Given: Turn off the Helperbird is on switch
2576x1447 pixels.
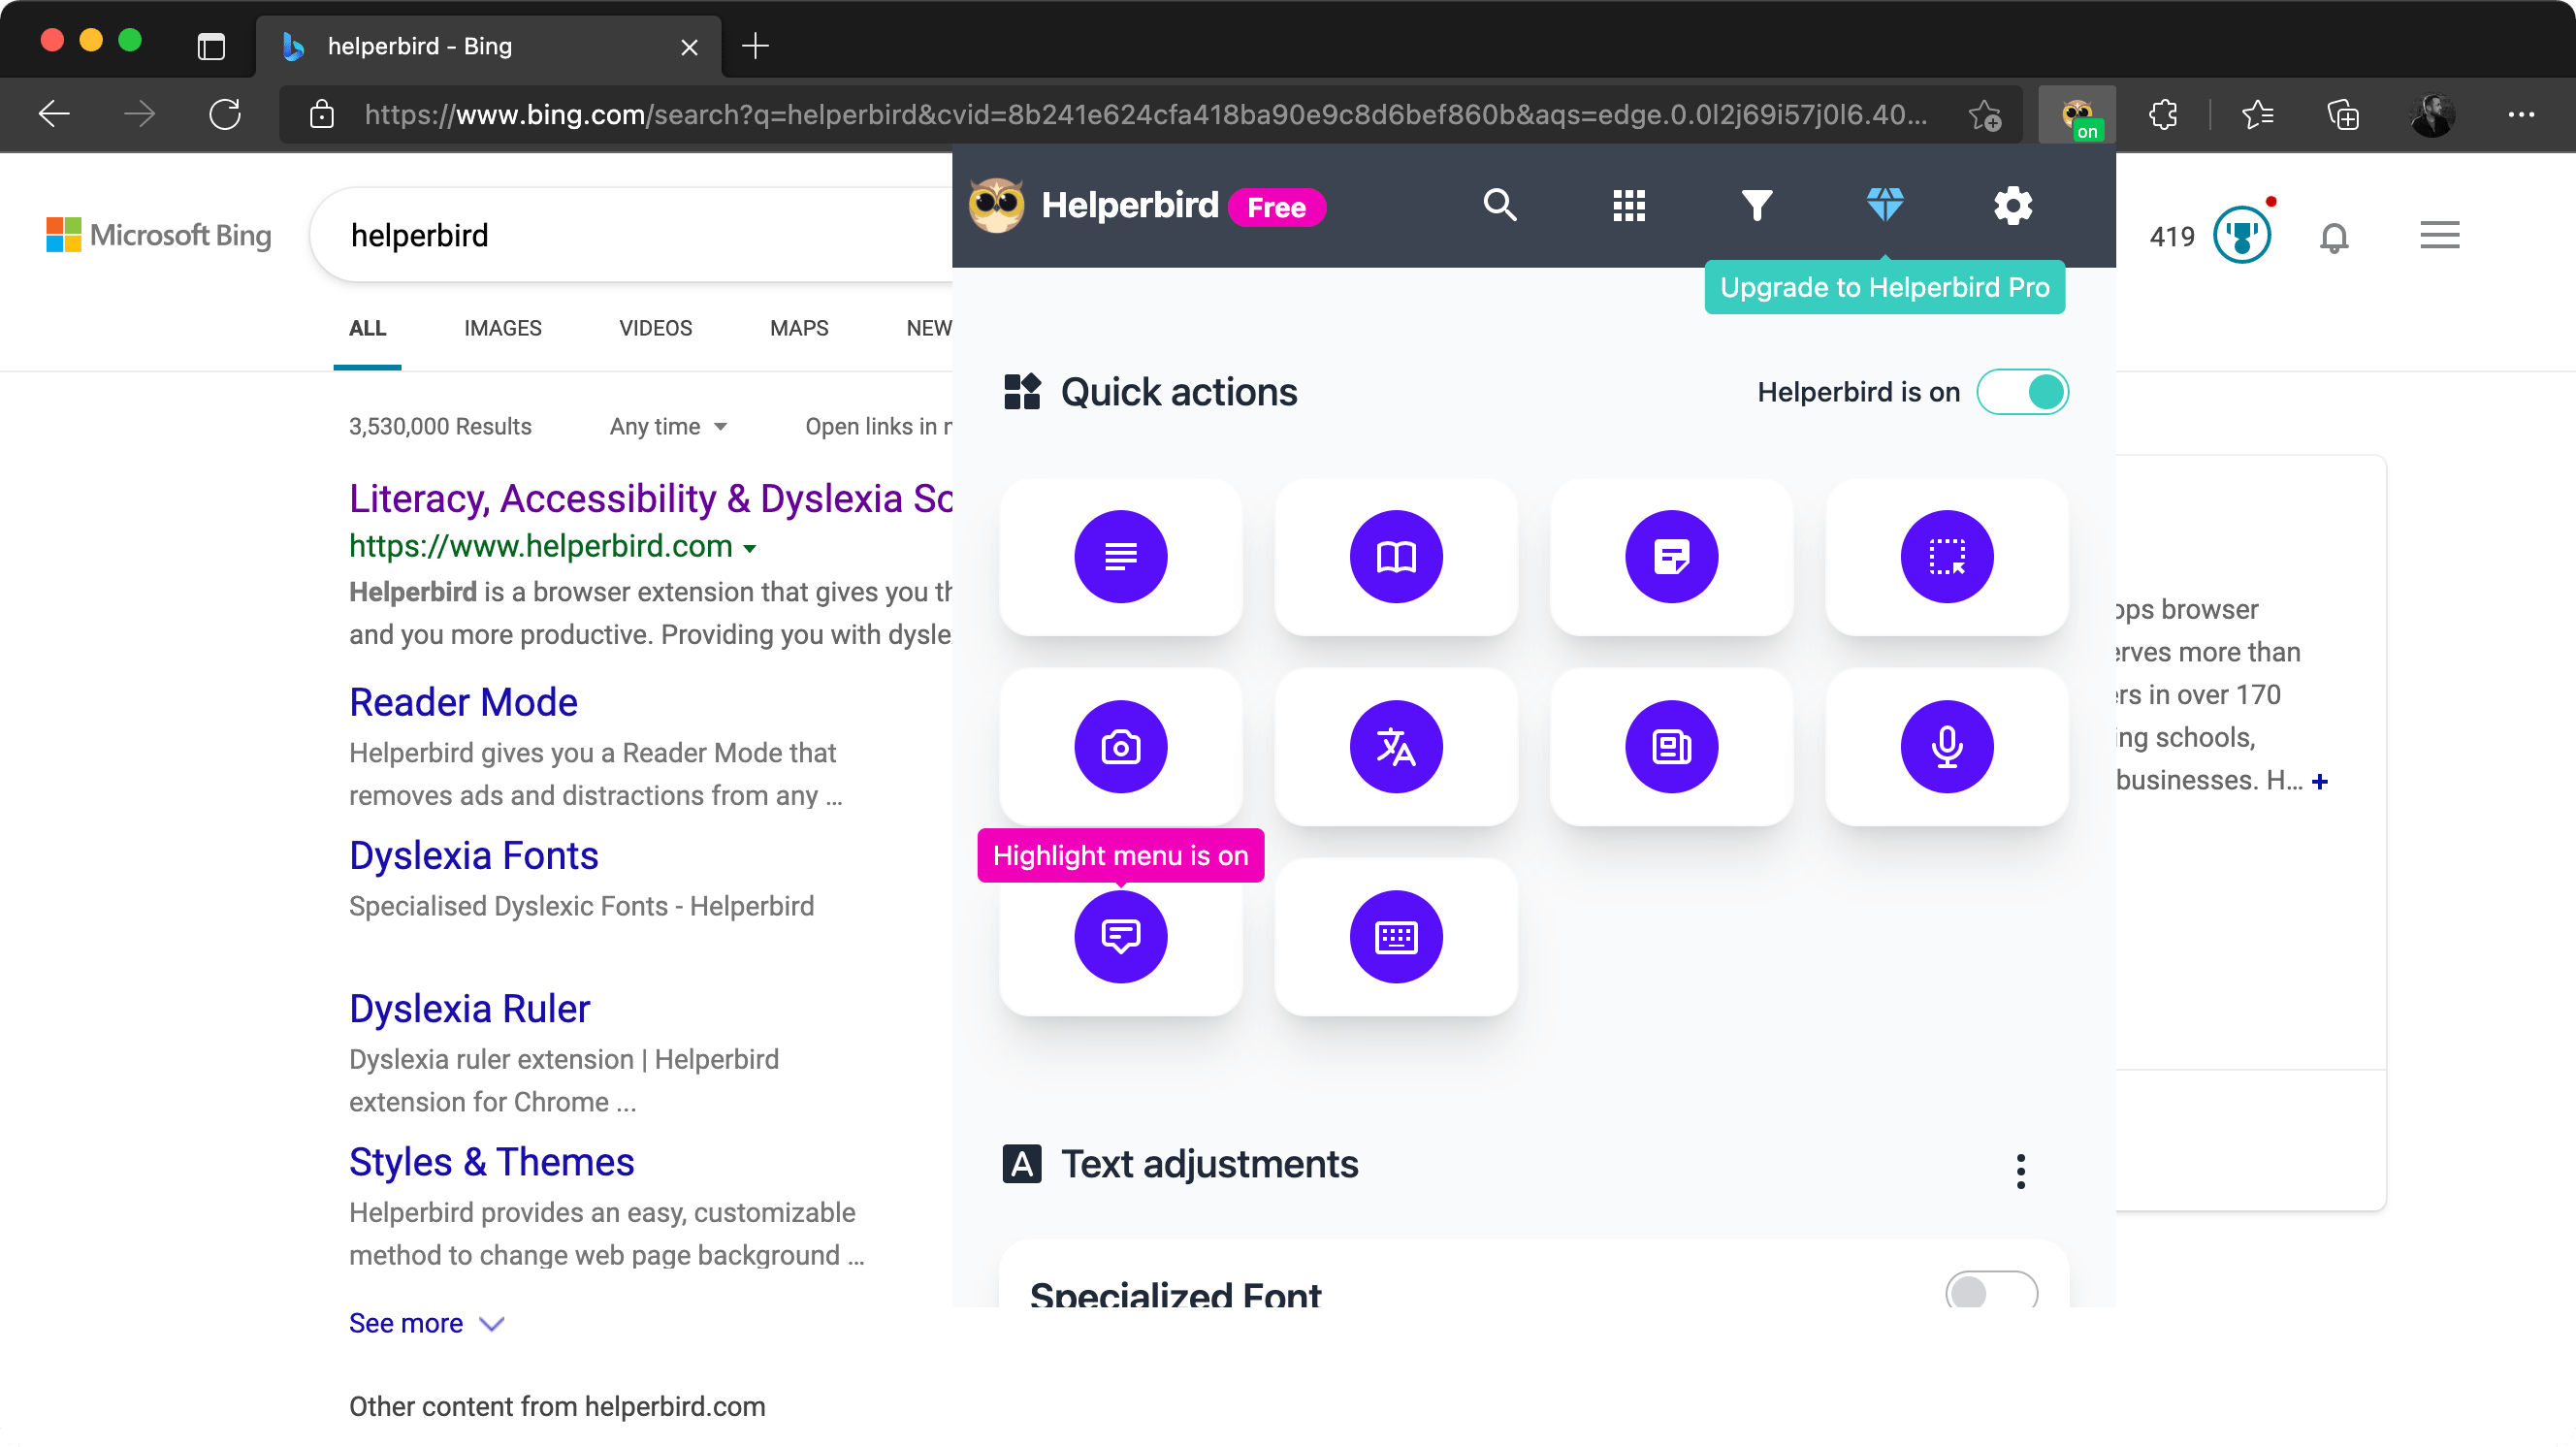Looking at the screenshot, I should [x=2021, y=392].
